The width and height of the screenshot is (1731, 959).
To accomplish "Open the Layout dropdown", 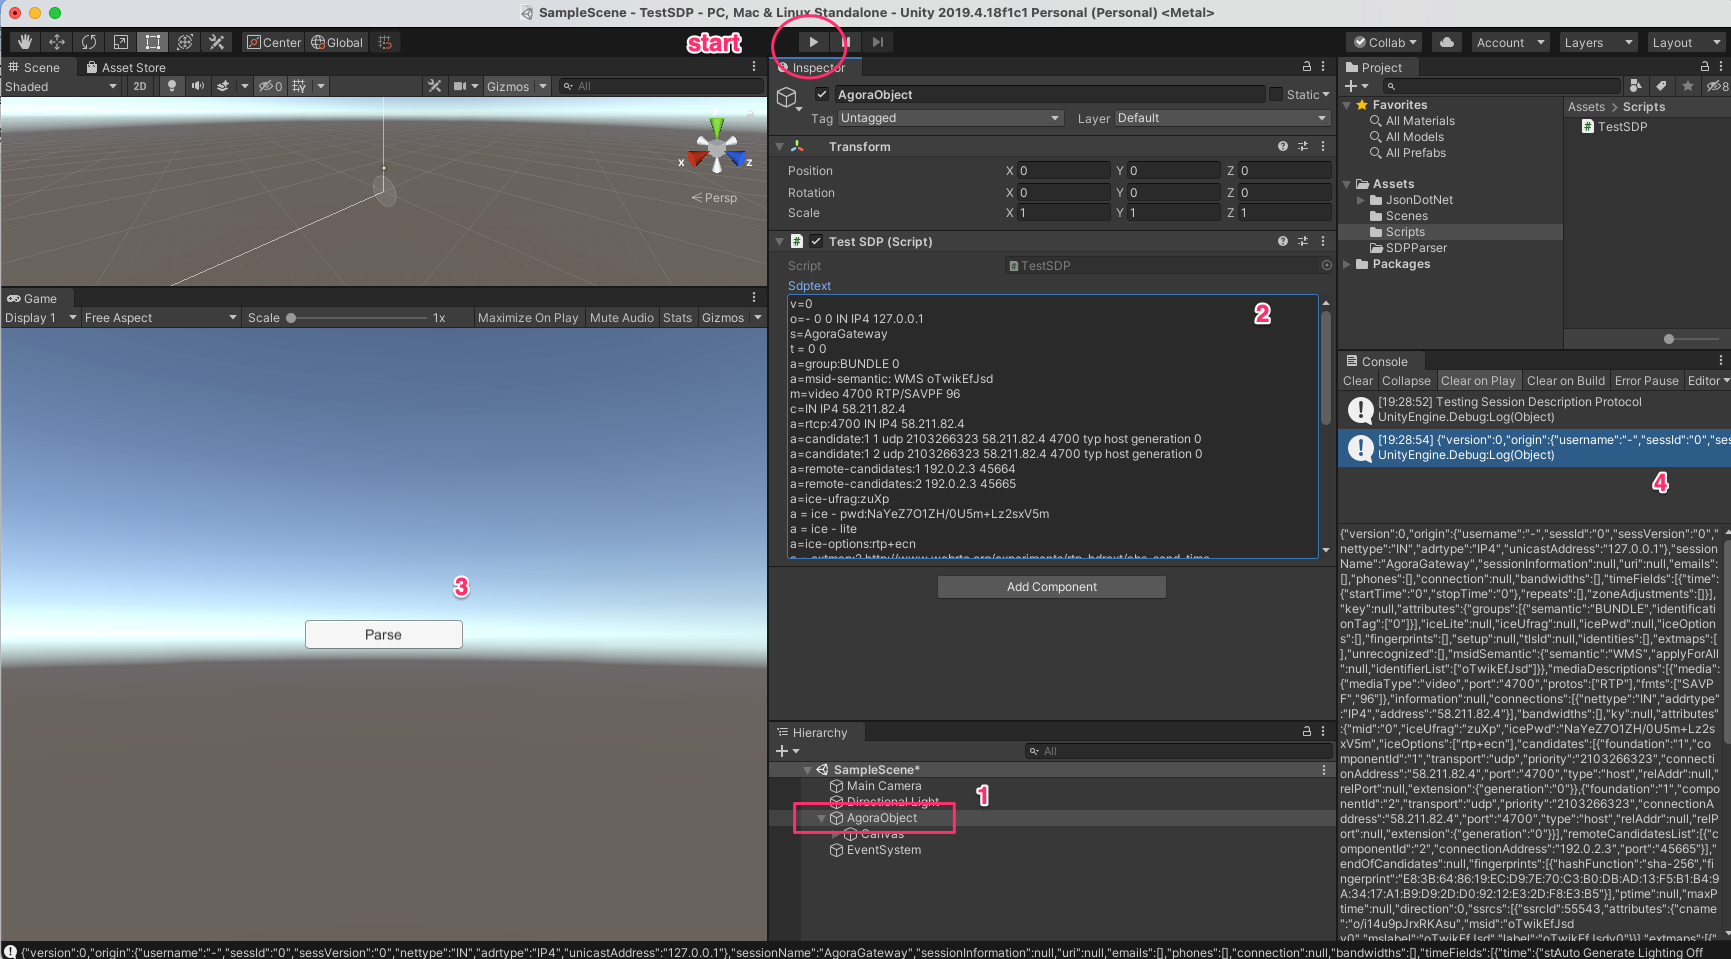I will point(1686,42).
